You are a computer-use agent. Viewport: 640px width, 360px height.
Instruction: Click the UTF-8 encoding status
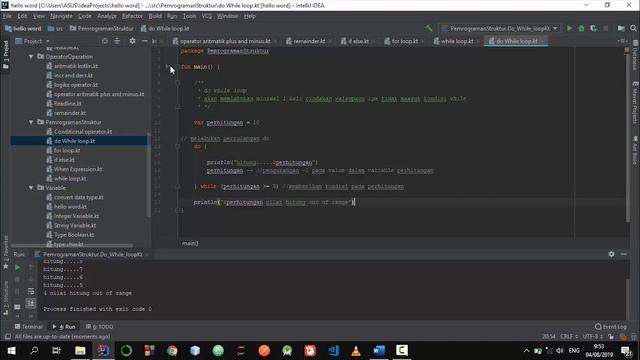592,337
